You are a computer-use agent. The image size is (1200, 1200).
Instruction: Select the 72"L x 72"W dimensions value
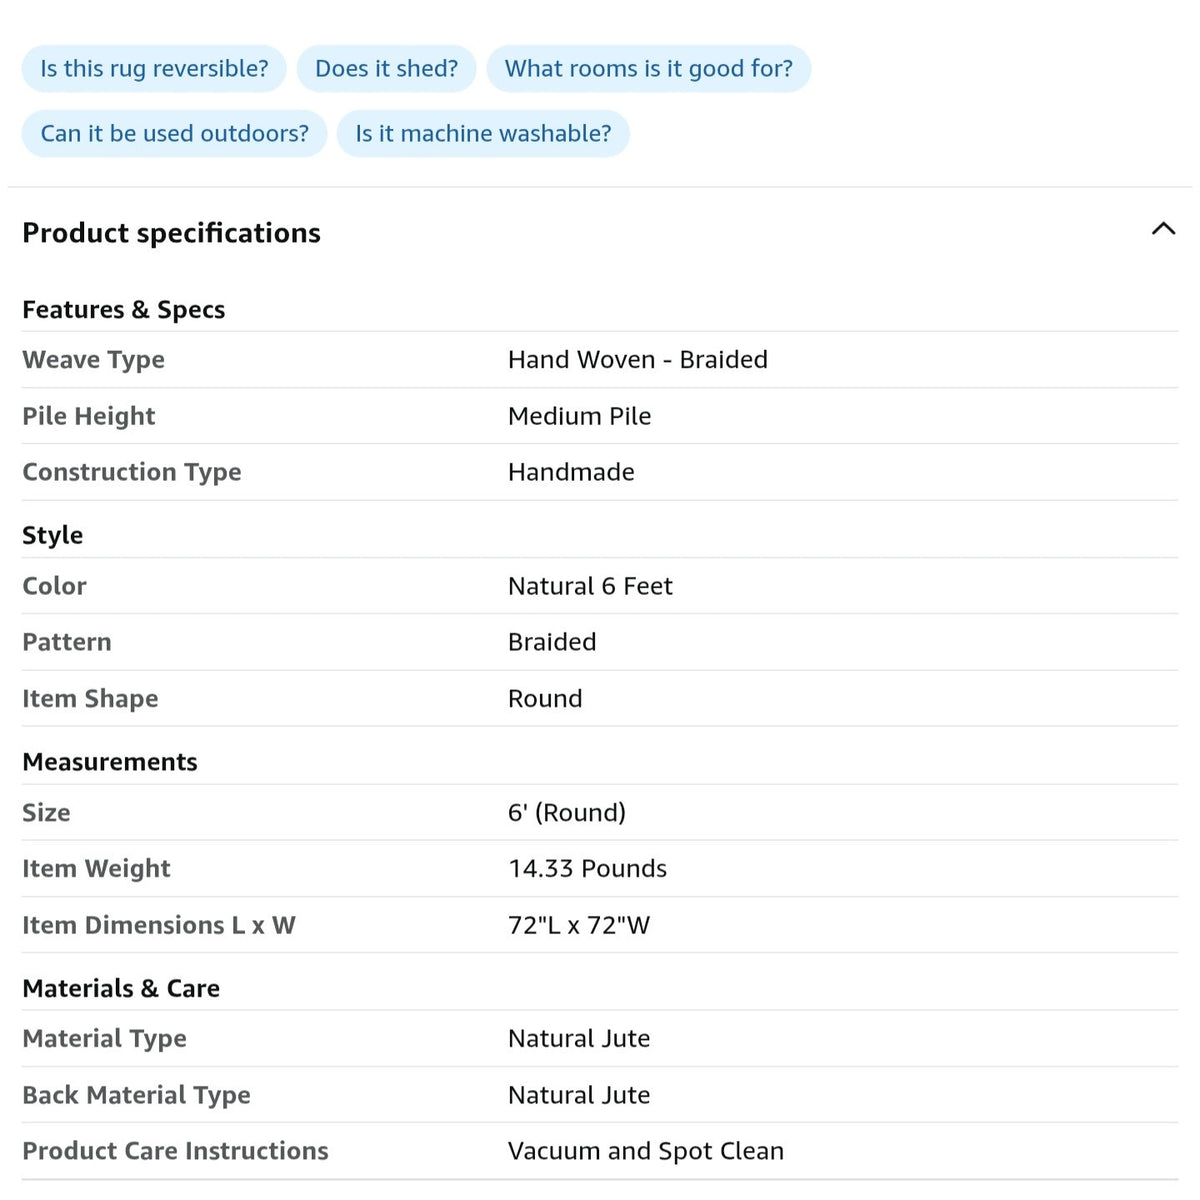pyautogui.click(x=579, y=926)
